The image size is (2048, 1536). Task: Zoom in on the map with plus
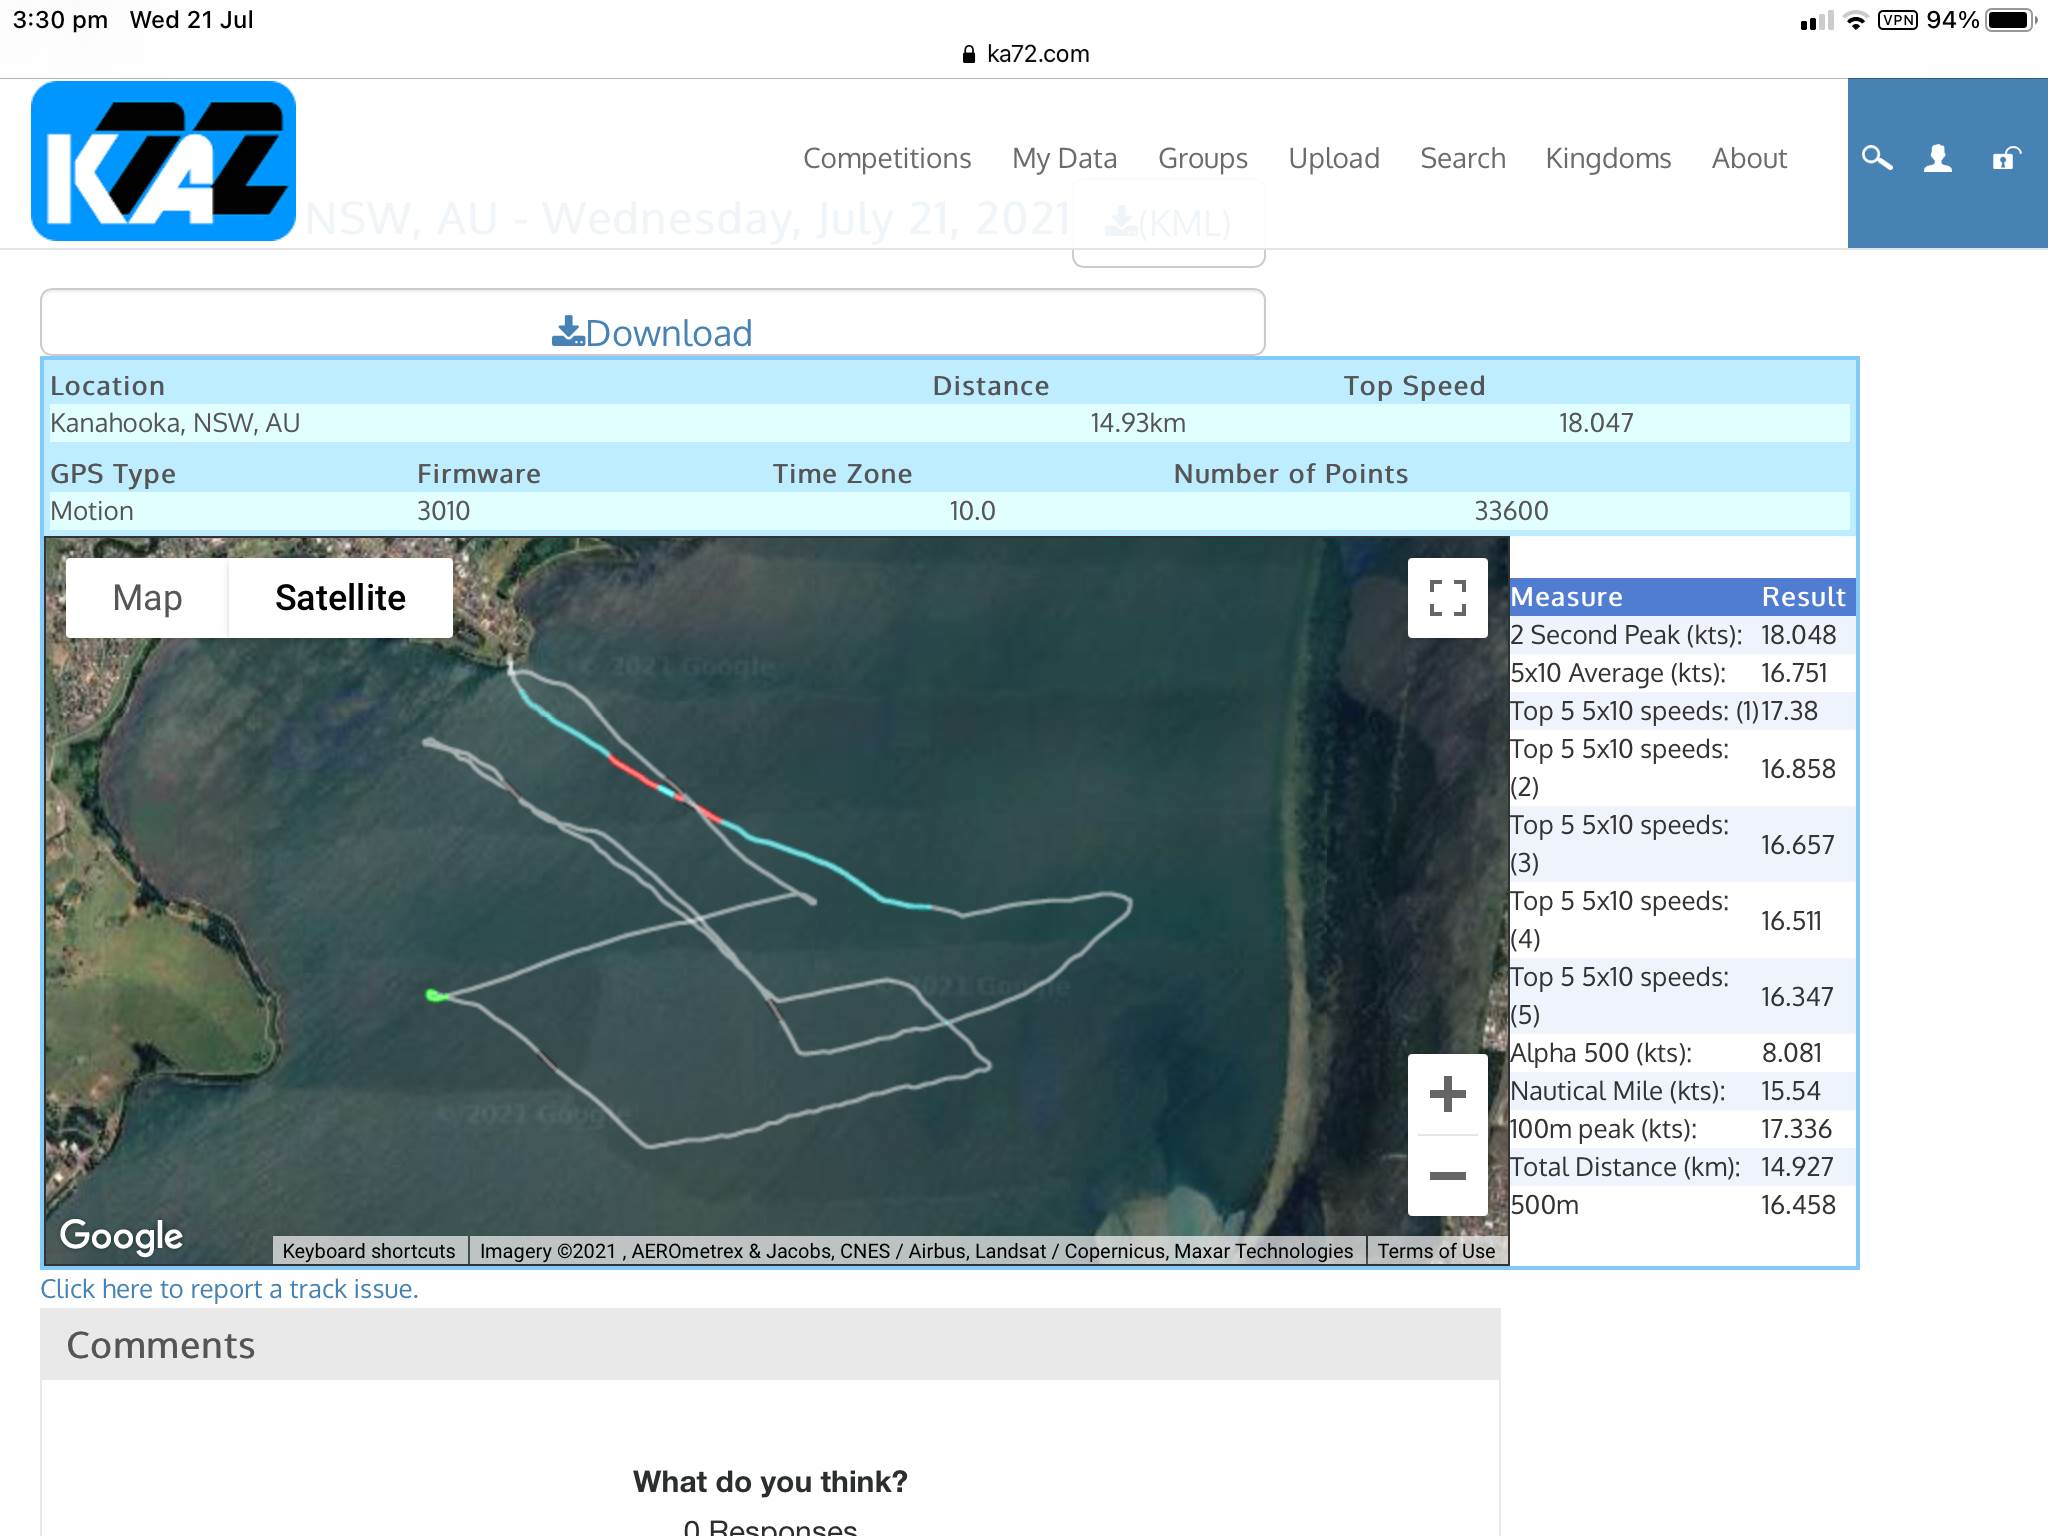tap(1447, 1094)
